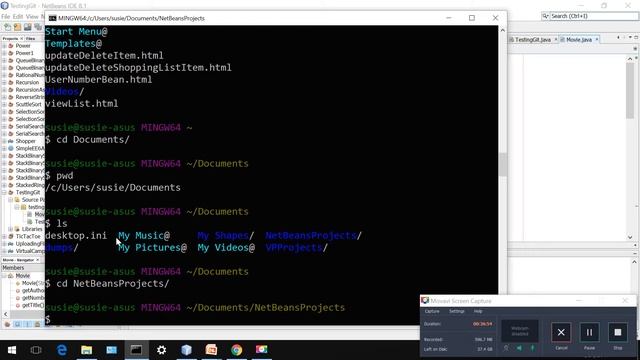Click the Cancel recording button in Movavi
Screen dimensions: 640x360
(561, 333)
